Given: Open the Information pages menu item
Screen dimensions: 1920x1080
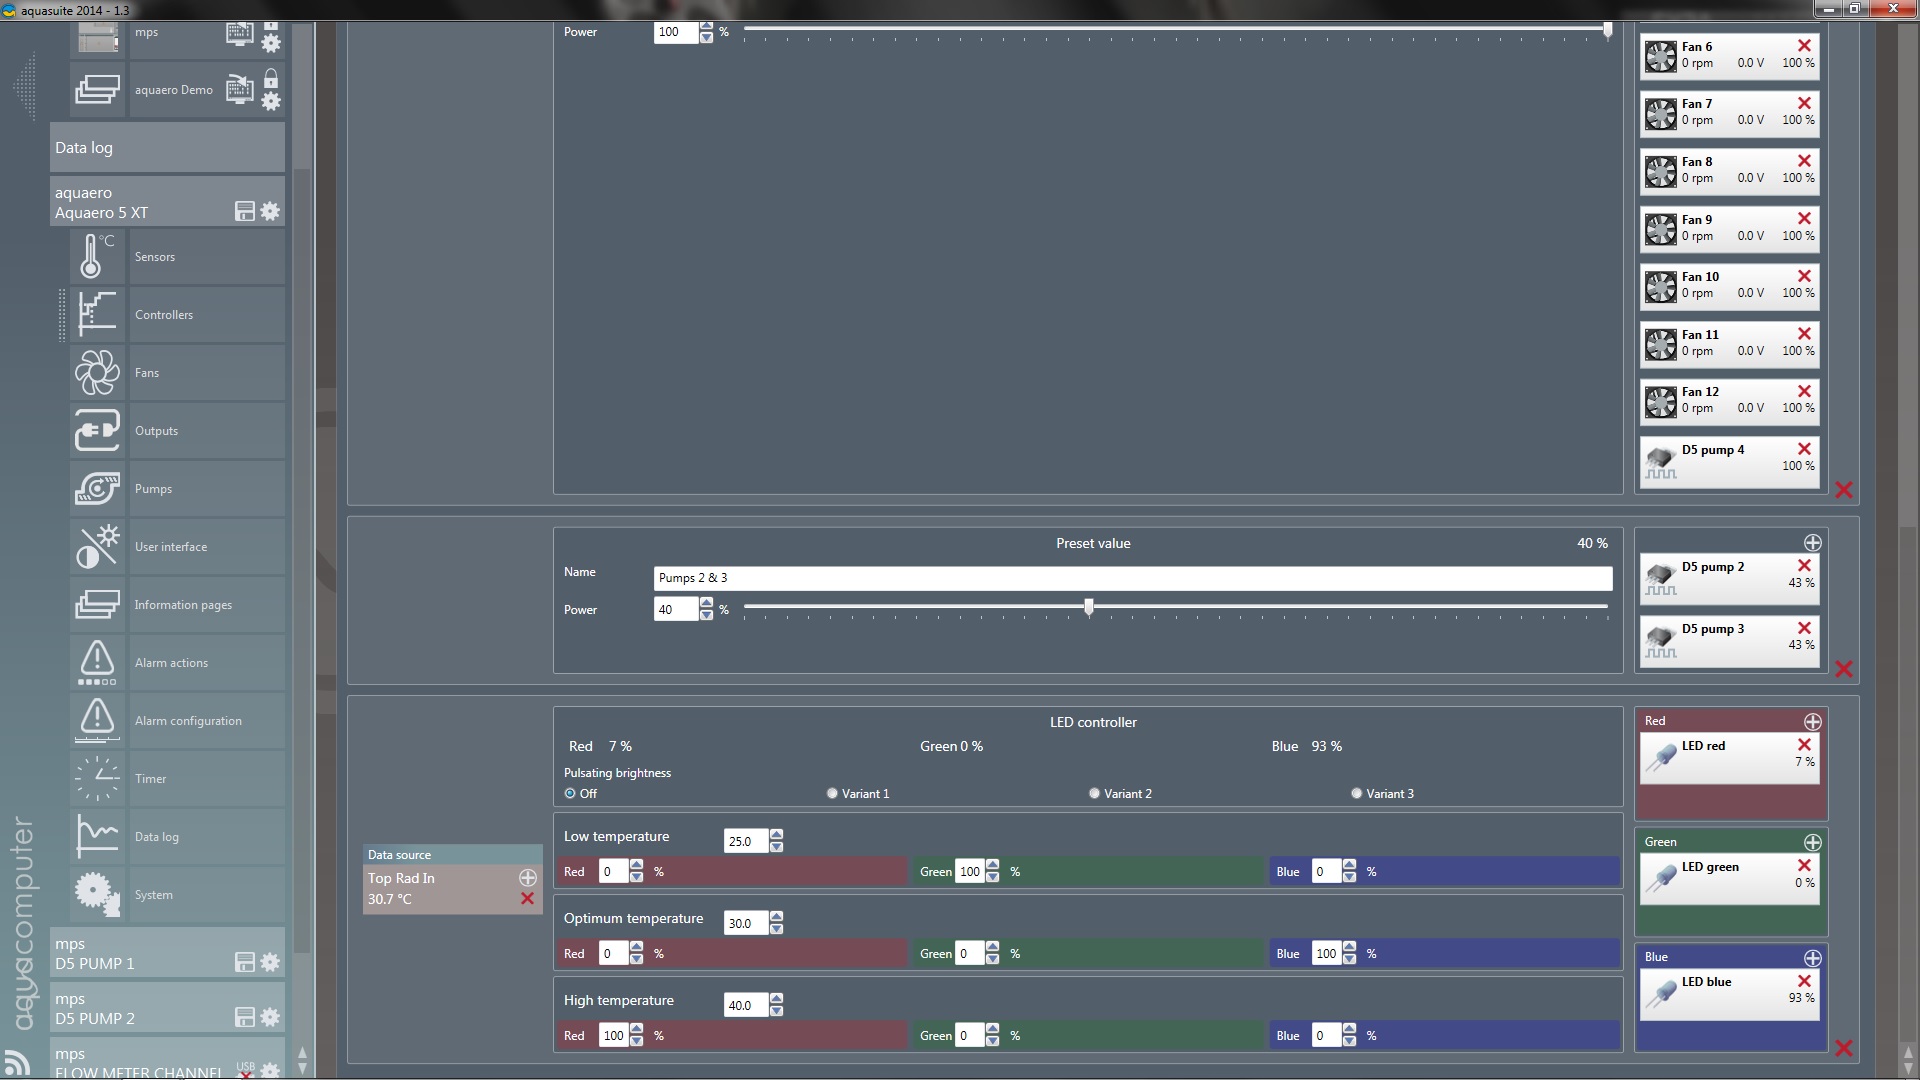Looking at the screenshot, I should [x=183, y=605].
